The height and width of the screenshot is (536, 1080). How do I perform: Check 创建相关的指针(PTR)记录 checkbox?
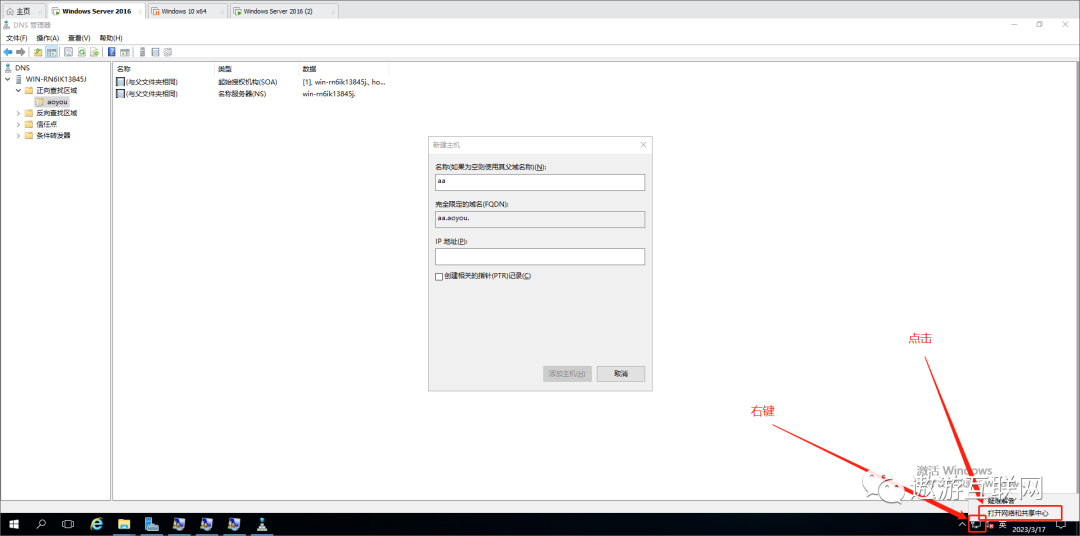point(439,276)
